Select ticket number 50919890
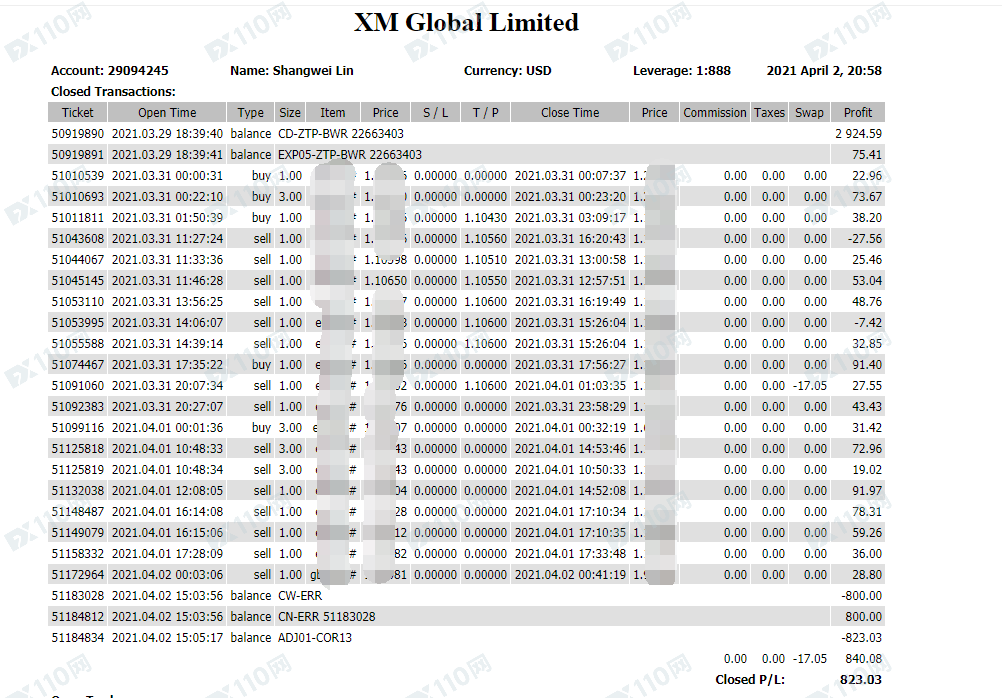Viewport: 1002px width, 698px height. click(x=77, y=134)
